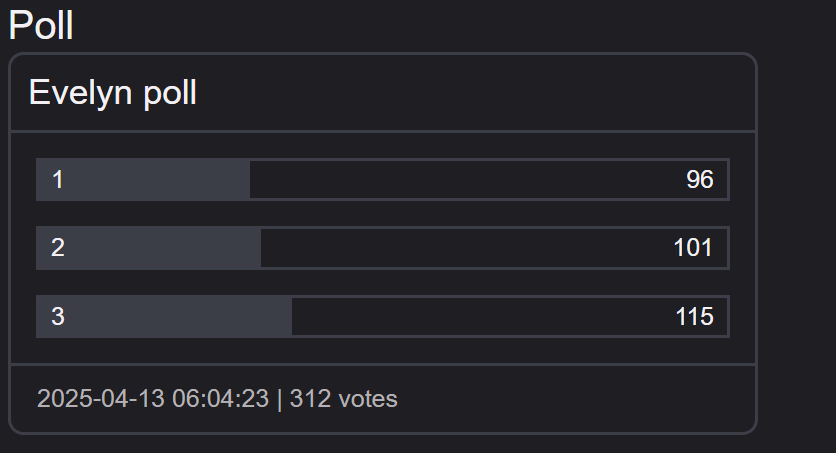This screenshot has height=453, width=836.
Task: Click the 2025-04-13 06:04:23 timestamp
Action: point(153,399)
